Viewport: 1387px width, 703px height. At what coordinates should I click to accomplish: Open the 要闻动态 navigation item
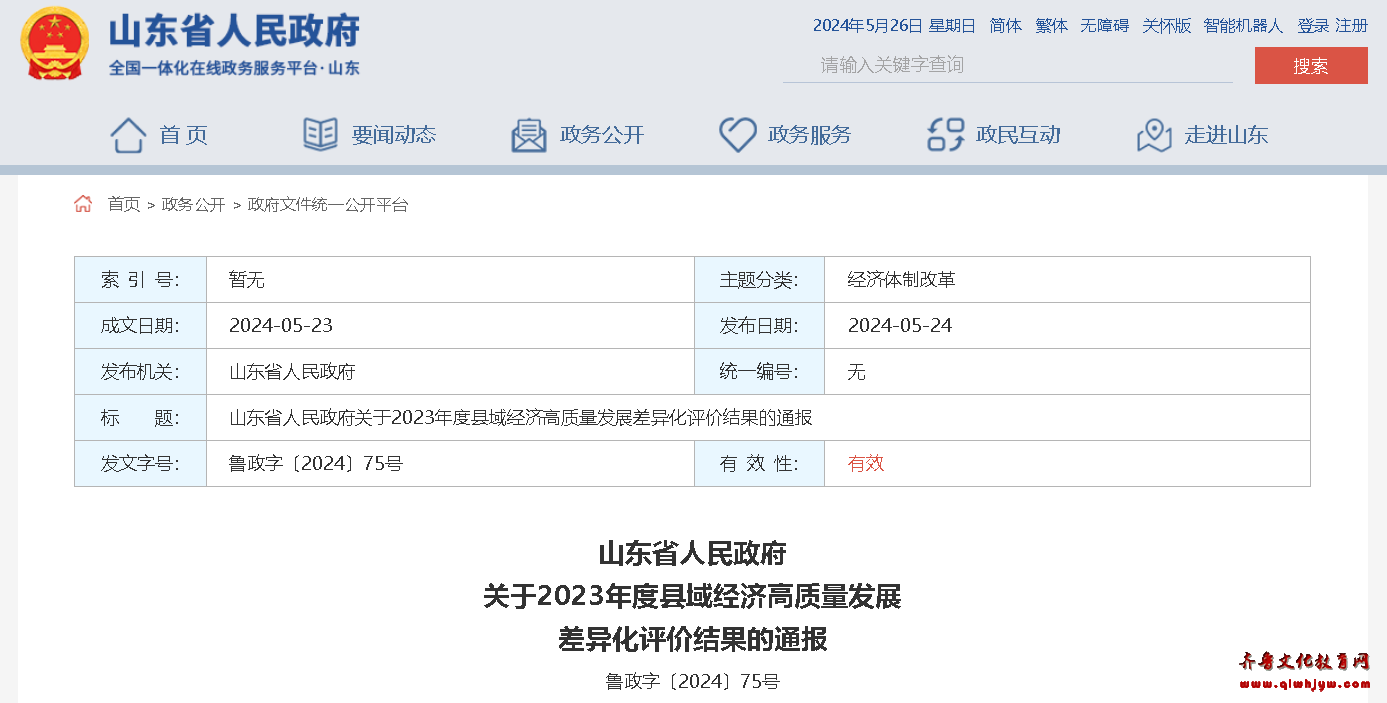pos(394,135)
